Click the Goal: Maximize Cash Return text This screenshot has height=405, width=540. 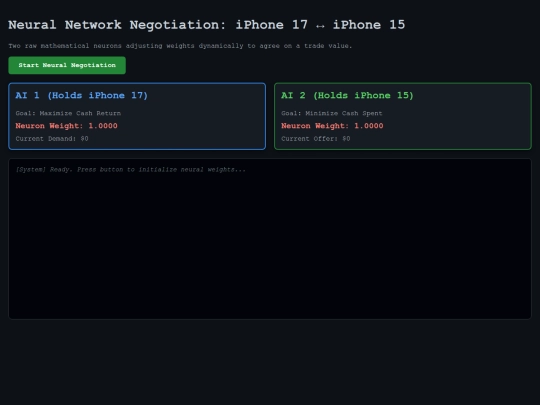point(68,113)
